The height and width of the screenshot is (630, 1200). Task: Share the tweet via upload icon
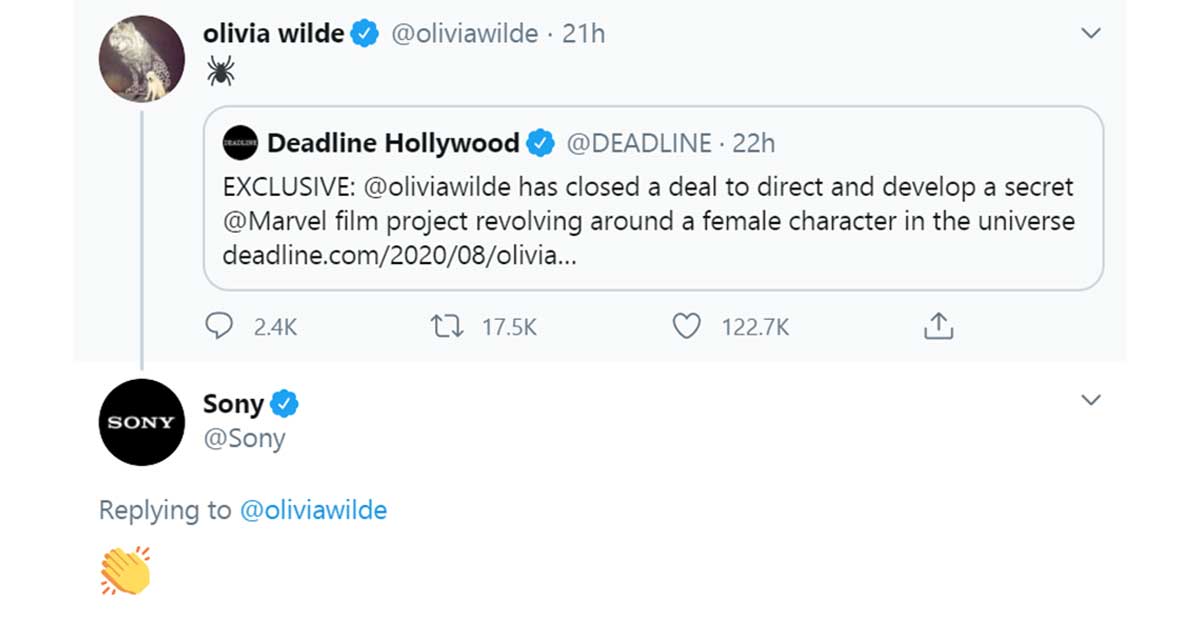tap(937, 326)
